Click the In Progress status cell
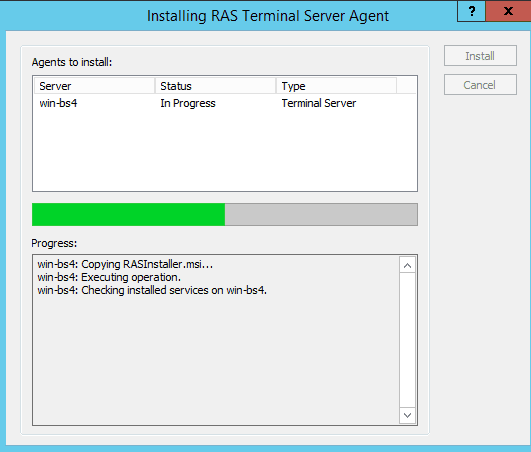The image size is (531, 452). coord(188,103)
